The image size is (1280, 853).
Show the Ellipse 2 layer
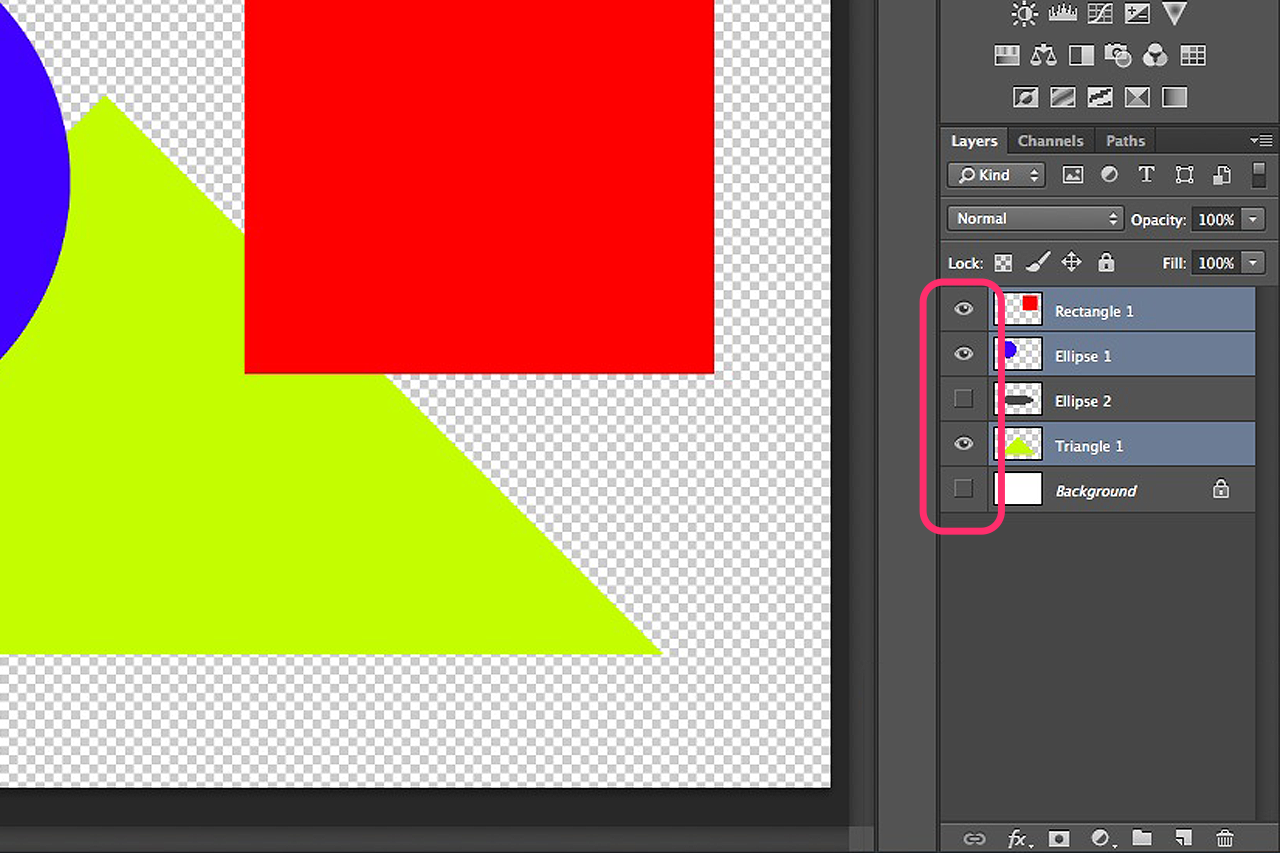point(963,398)
